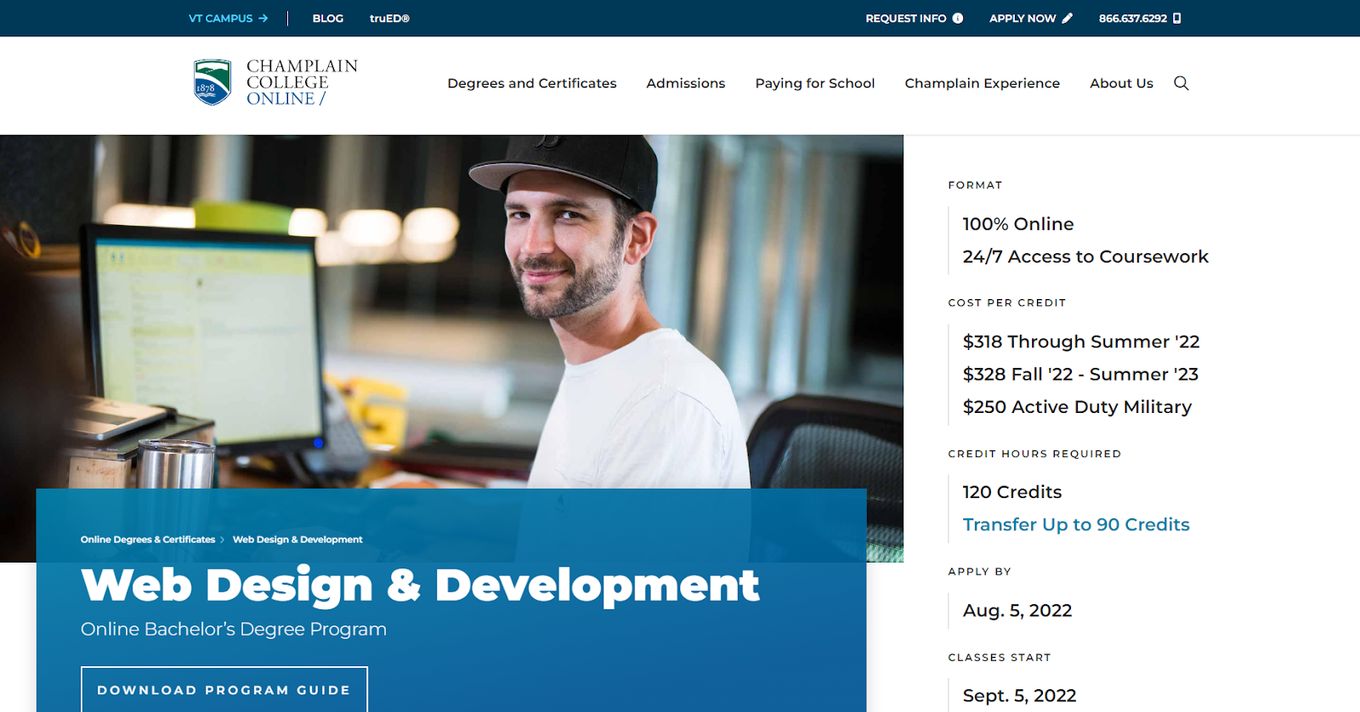Click the Apply Now pencil icon
Image resolution: width=1360 pixels, height=712 pixels.
point(1067,18)
